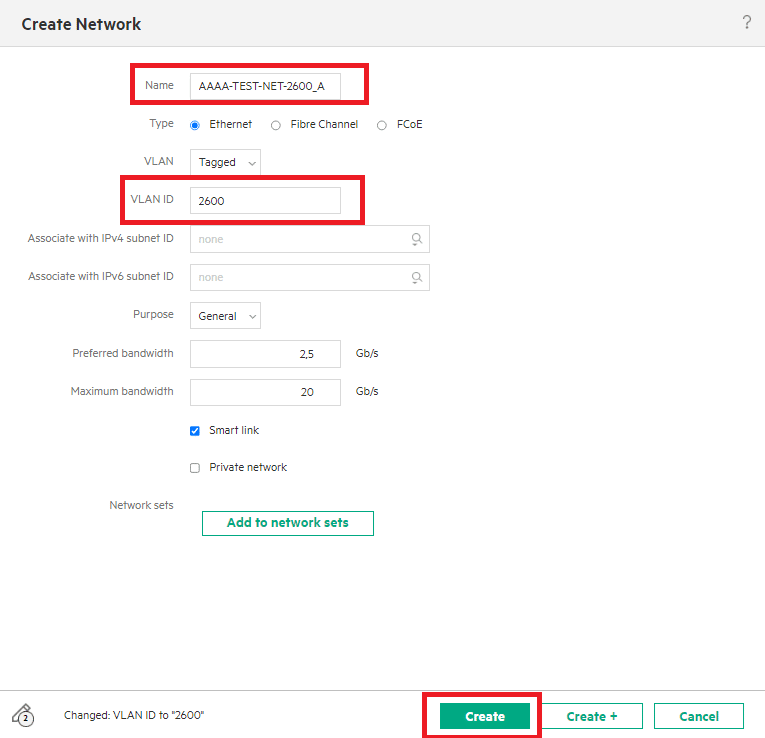Click Add to network sets button
This screenshot has width=765, height=738.
coord(288,523)
